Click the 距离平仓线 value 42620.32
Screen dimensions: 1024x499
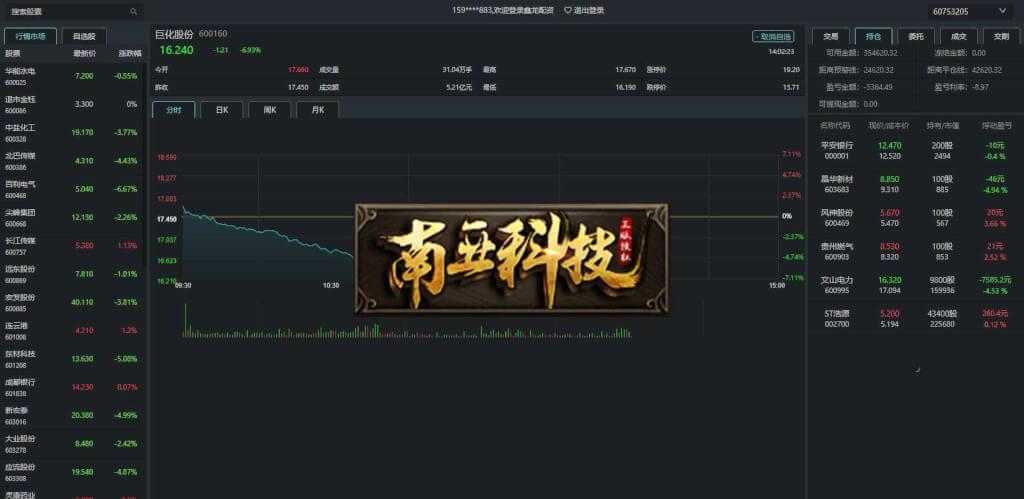pos(986,70)
